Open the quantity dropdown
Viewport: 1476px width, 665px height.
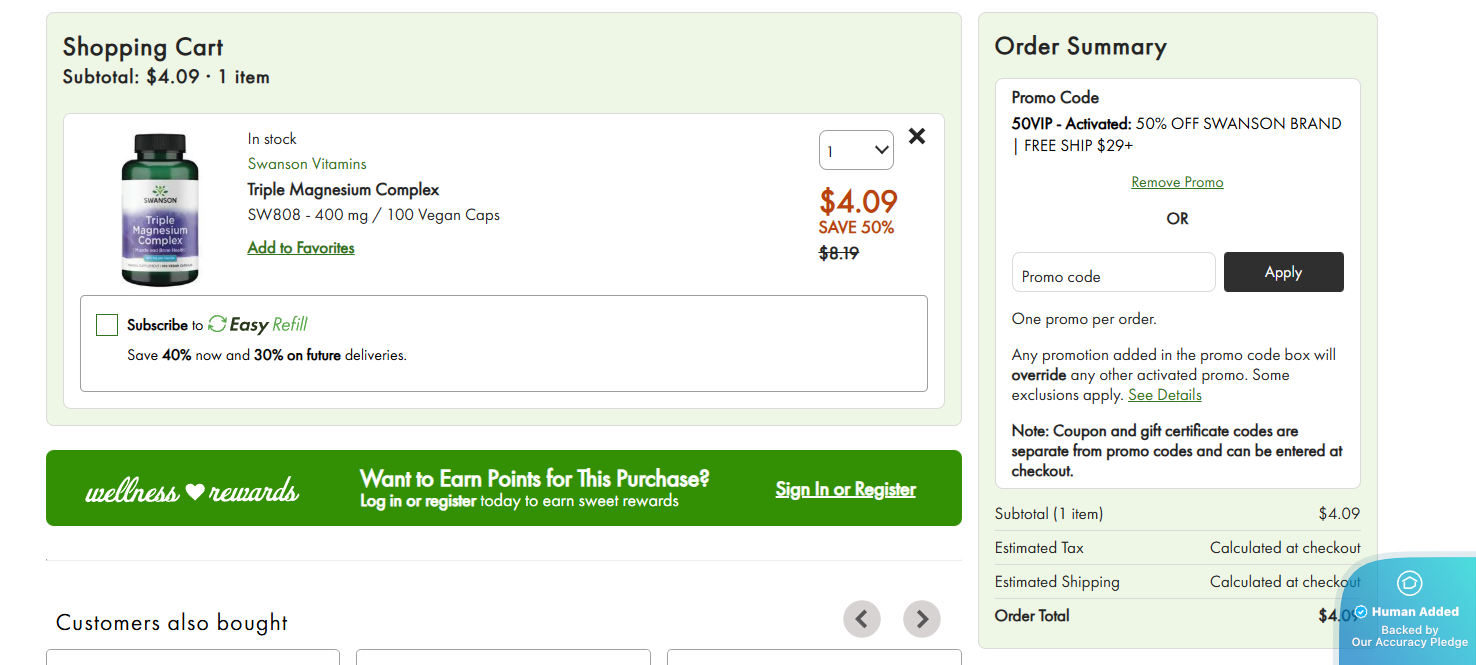pyautogui.click(x=856, y=151)
